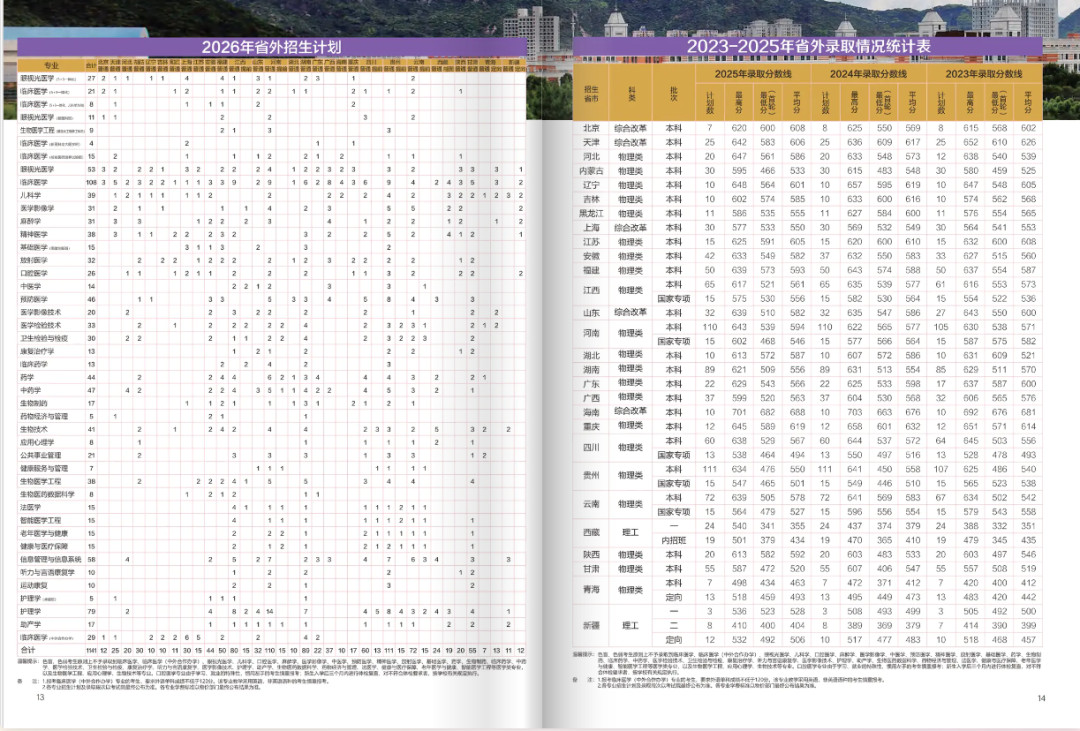Select the '药物经济与管理' major row label
Viewport: 1080px width, 731px height.
click(x=44, y=417)
